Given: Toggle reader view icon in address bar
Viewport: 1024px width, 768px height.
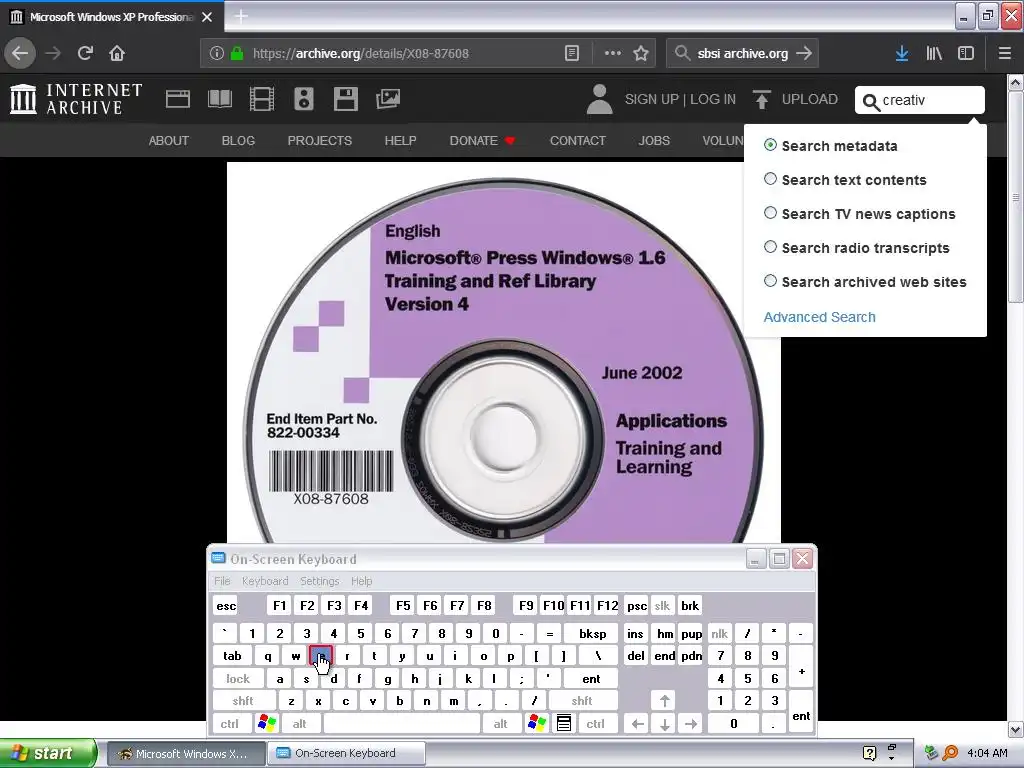Looking at the screenshot, I should [571, 54].
